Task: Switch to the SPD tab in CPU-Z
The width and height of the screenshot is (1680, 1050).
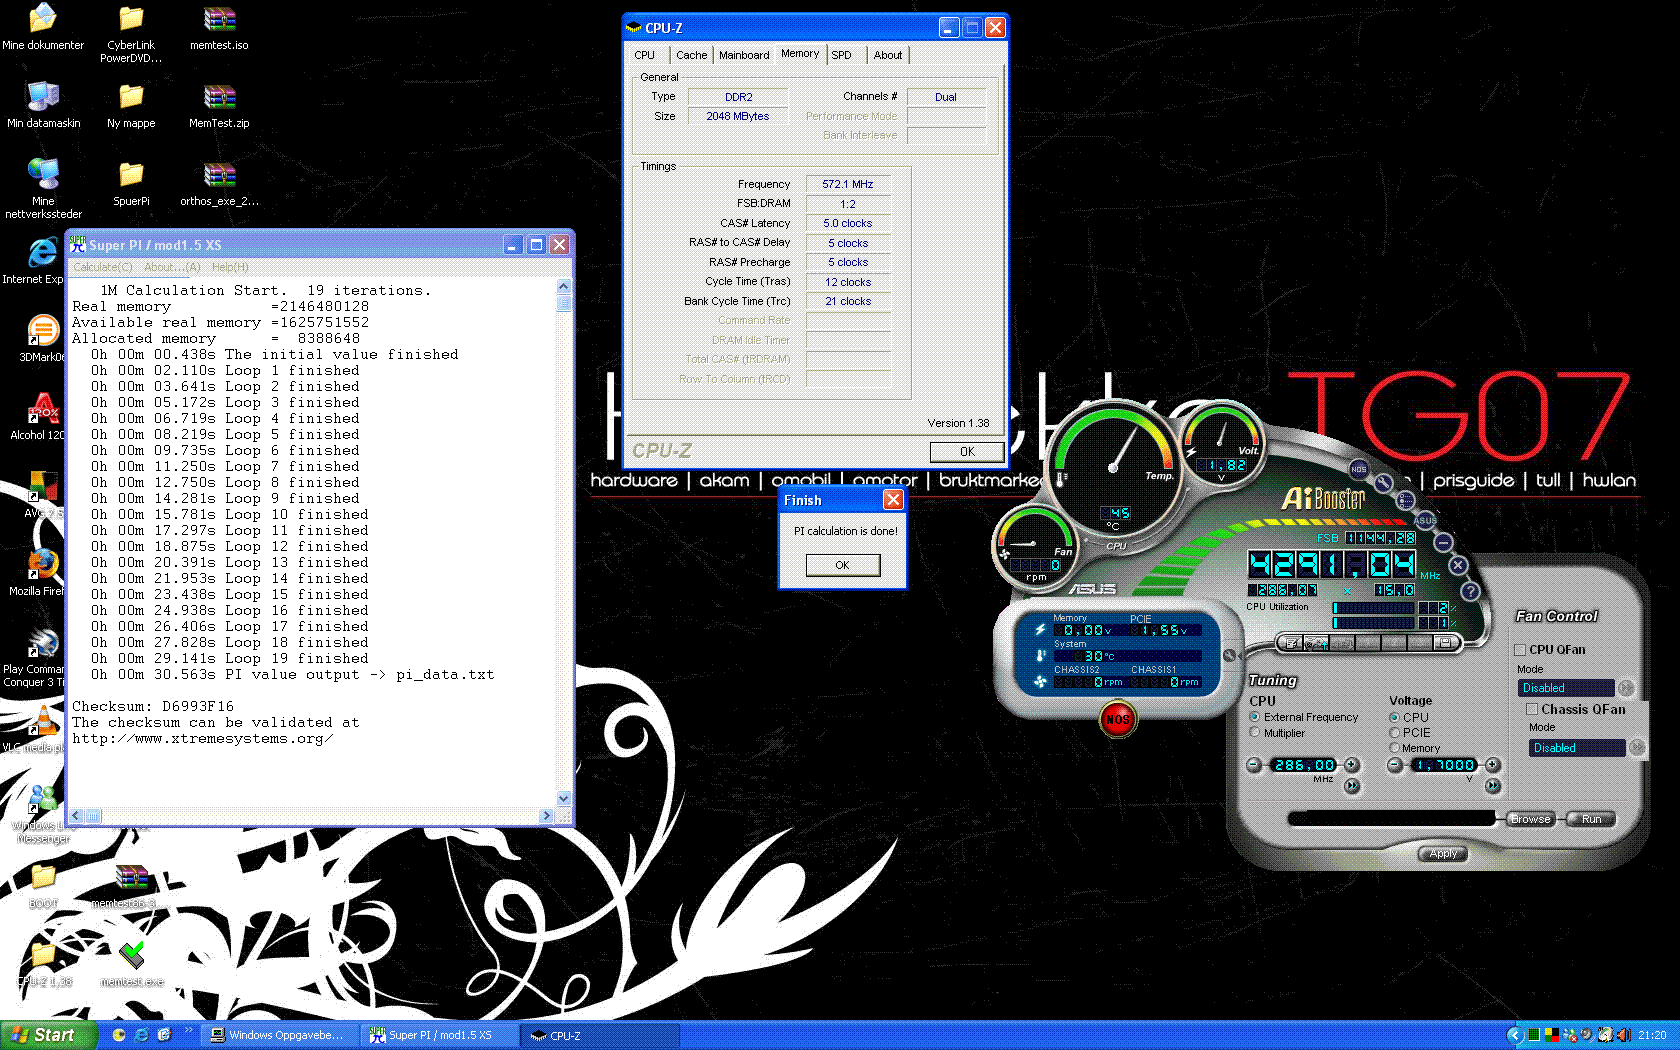Action: [x=842, y=55]
